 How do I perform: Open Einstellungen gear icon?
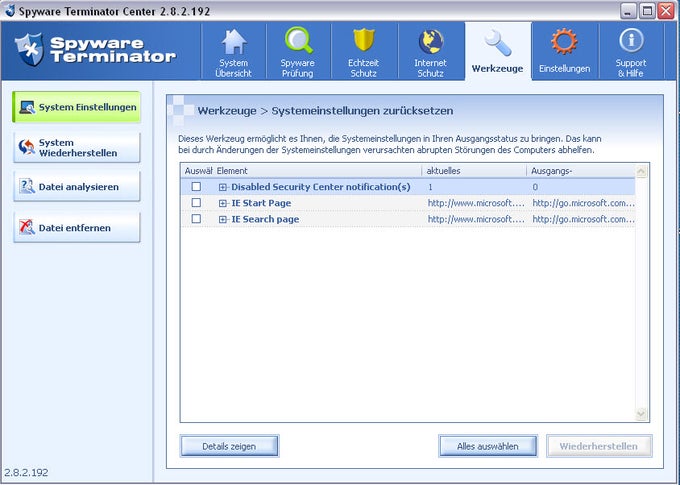pos(564,42)
